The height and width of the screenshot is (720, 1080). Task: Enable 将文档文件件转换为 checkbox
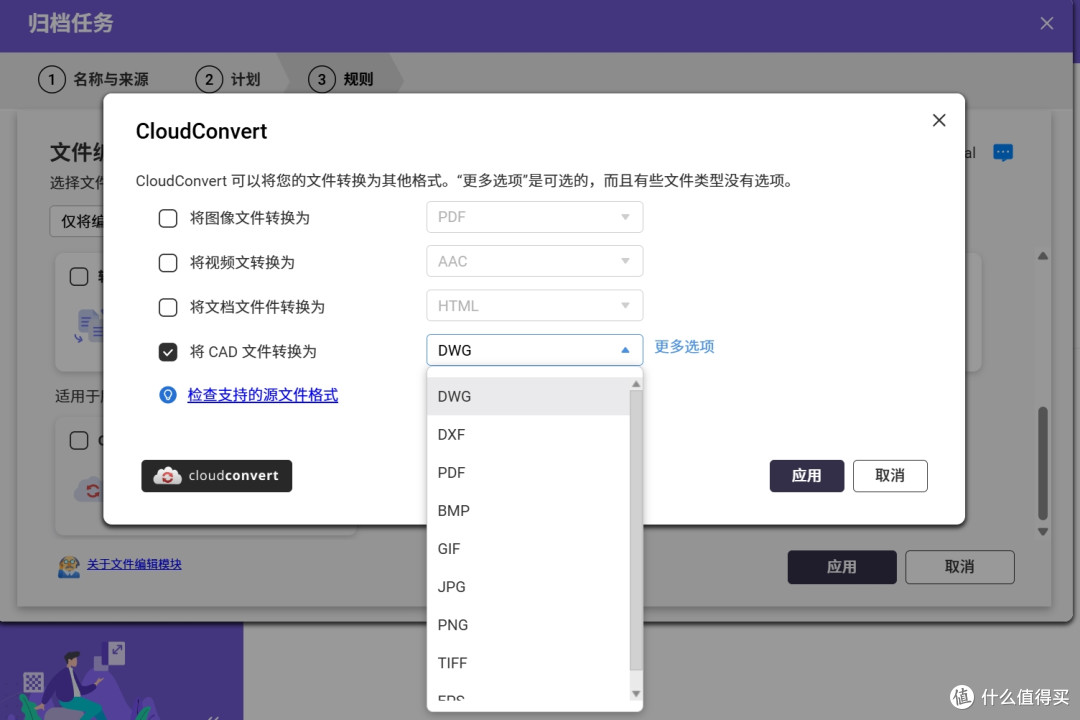click(x=167, y=307)
